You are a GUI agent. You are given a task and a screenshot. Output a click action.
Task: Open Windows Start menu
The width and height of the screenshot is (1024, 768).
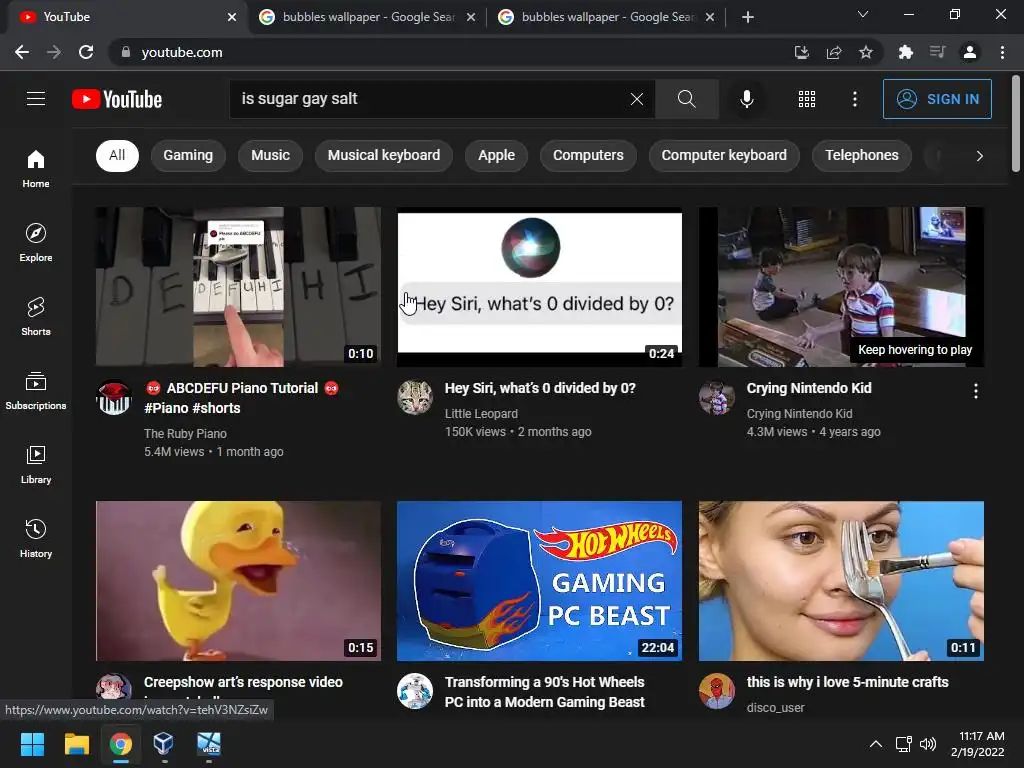(32, 744)
